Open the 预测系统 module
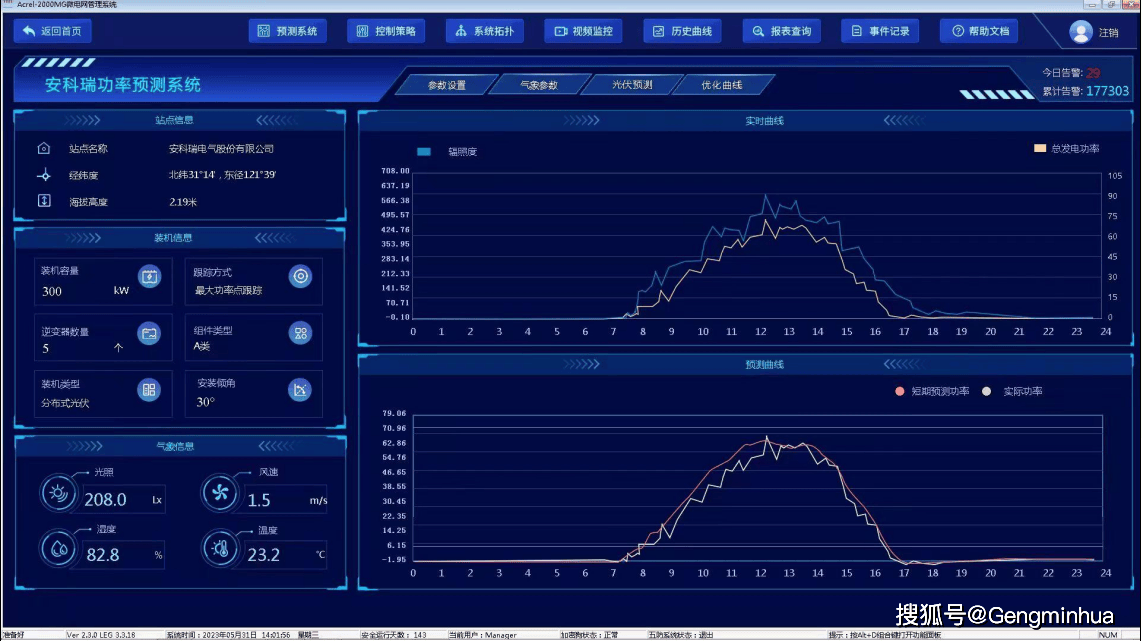Image resolution: width=1142 pixels, height=641 pixels. (288, 31)
